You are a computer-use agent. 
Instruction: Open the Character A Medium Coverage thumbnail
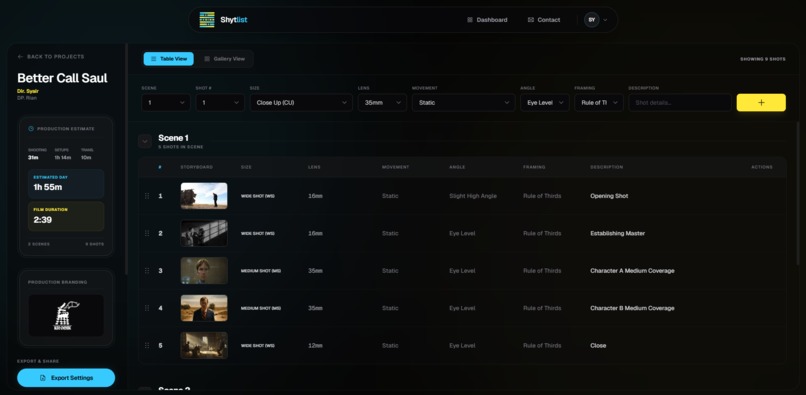(204, 271)
